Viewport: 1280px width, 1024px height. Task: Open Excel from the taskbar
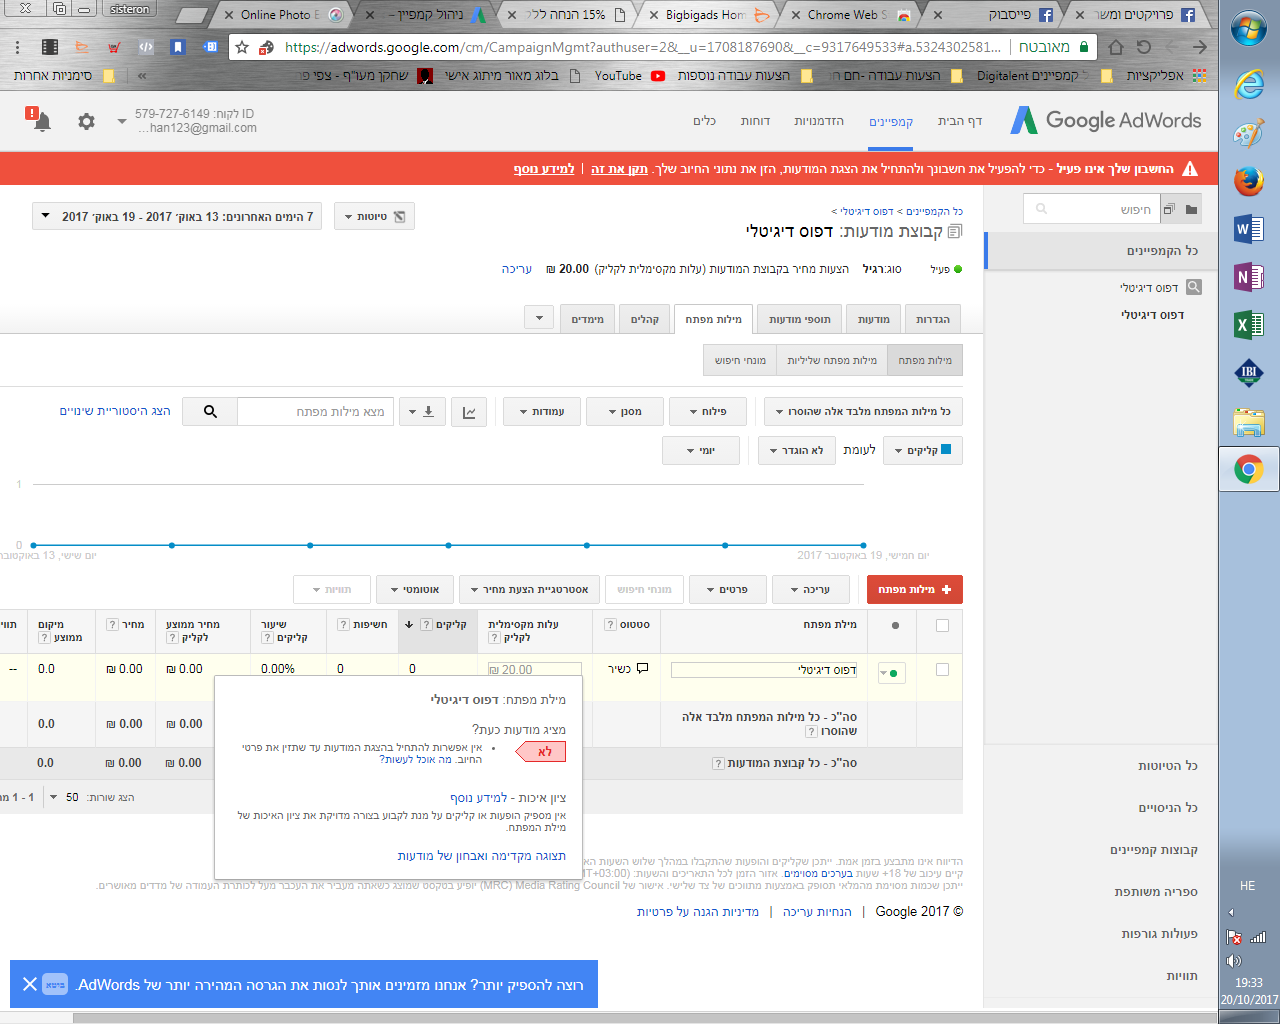pyautogui.click(x=1249, y=324)
